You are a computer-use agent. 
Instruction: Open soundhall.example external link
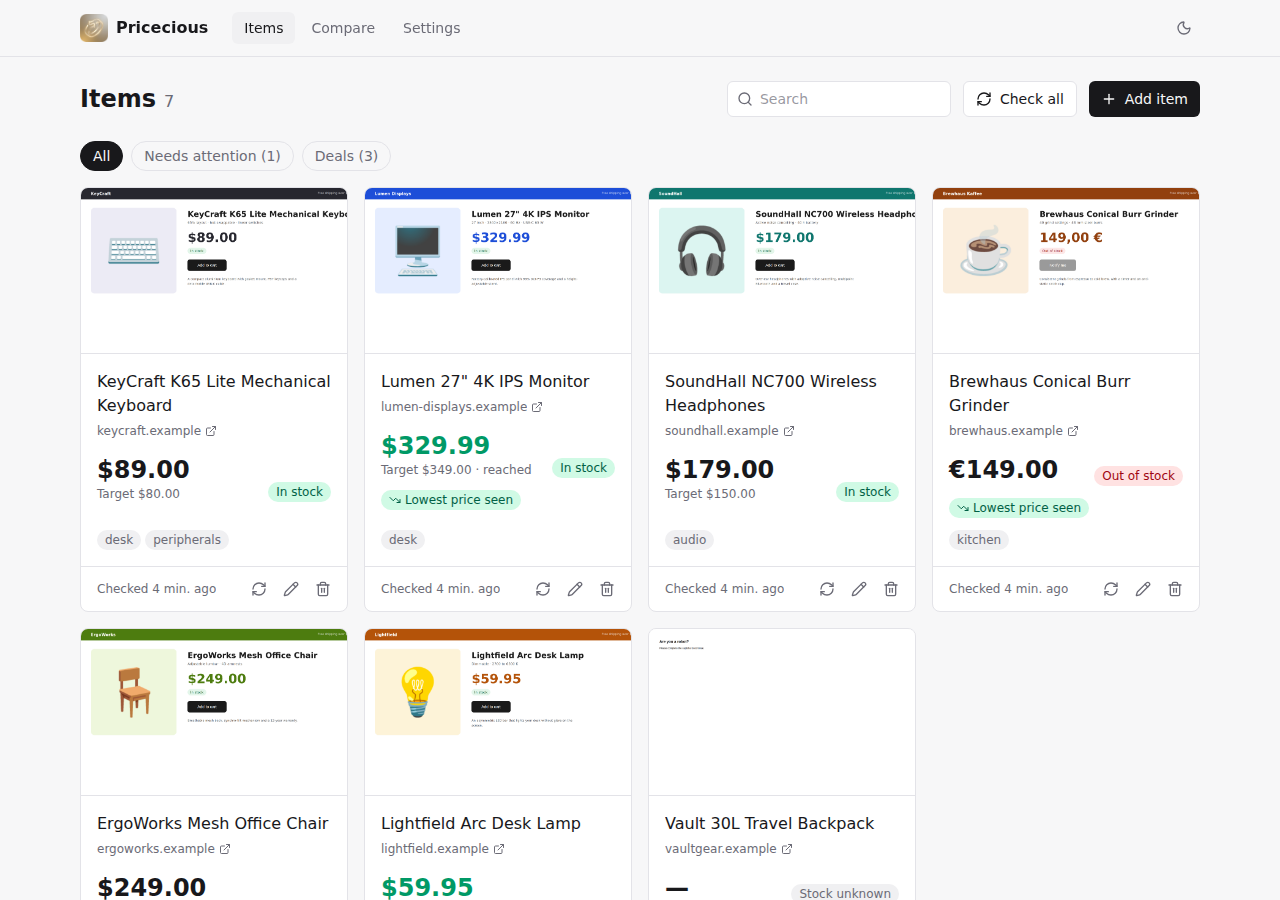[730, 431]
